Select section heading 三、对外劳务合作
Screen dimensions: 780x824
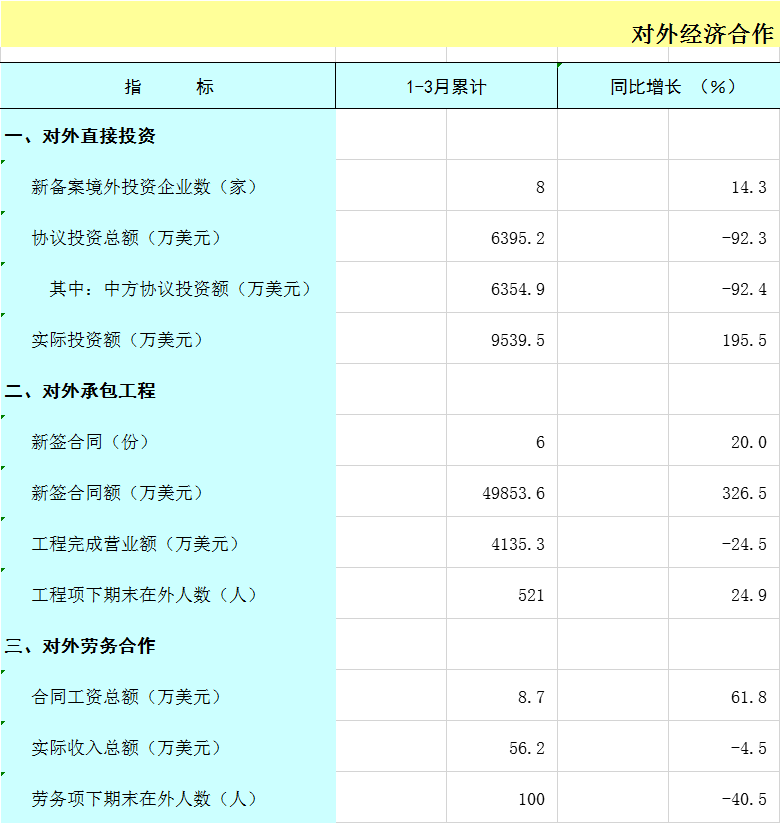click(x=80, y=646)
